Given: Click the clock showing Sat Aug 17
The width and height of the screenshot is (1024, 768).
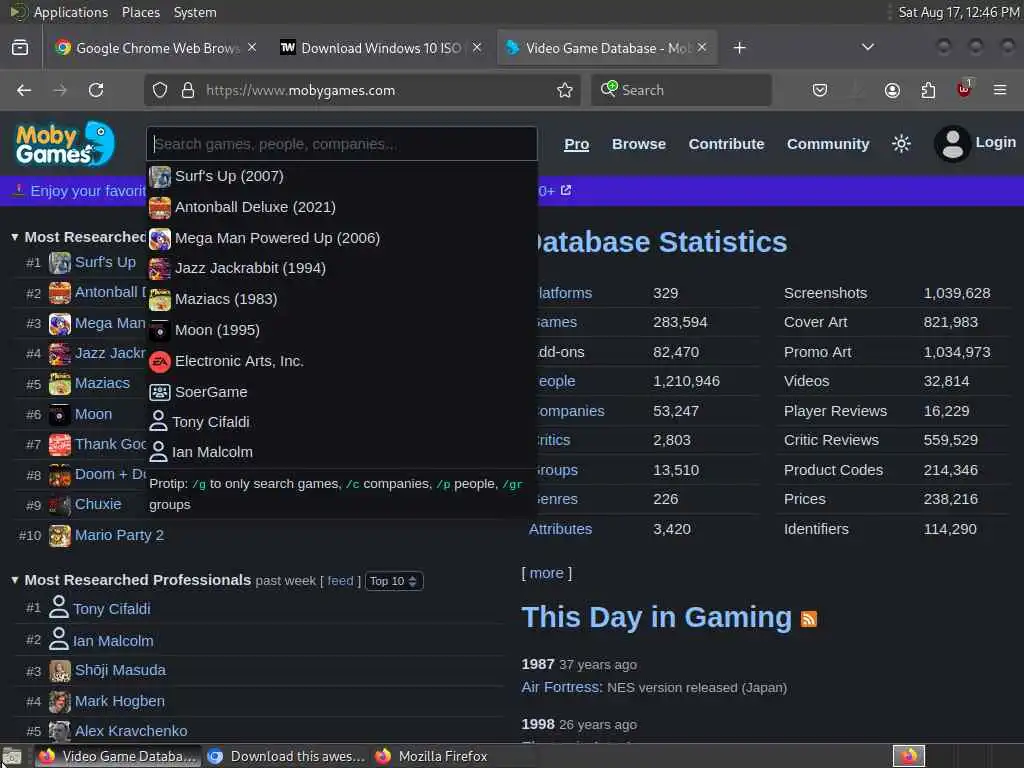Looking at the screenshot, I should click(958, 12).
